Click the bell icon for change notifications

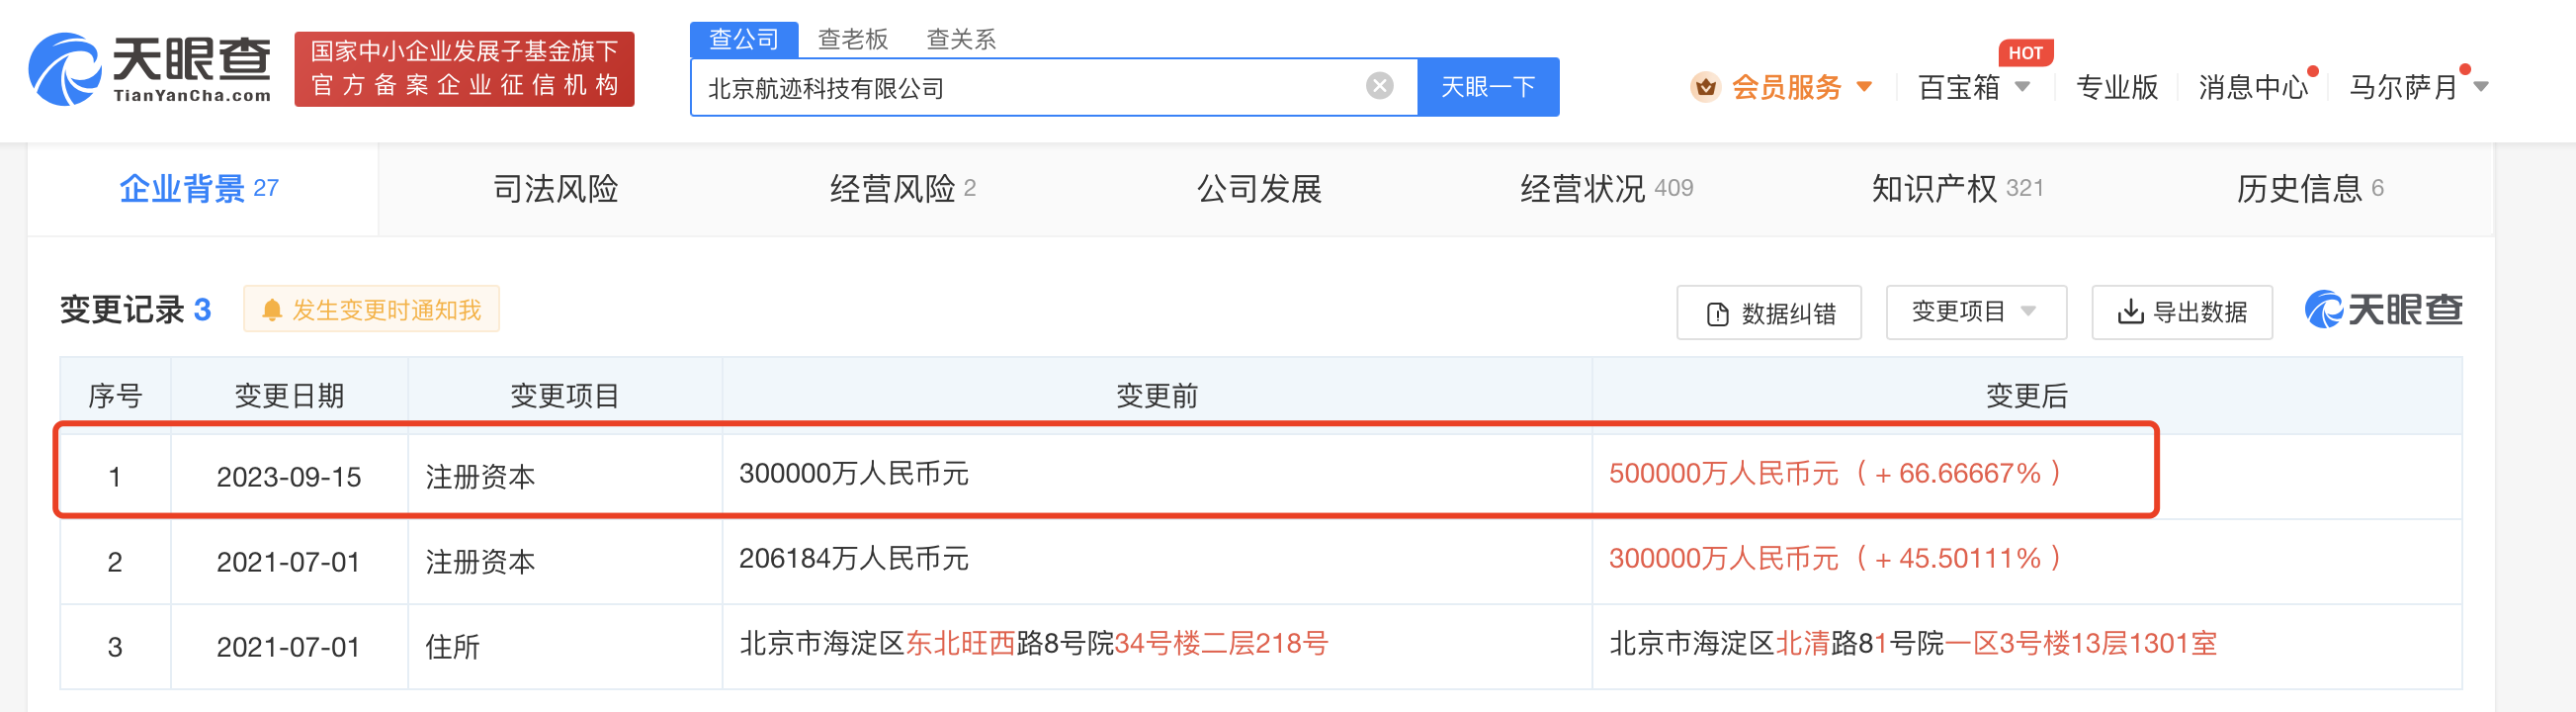point(271,311)
